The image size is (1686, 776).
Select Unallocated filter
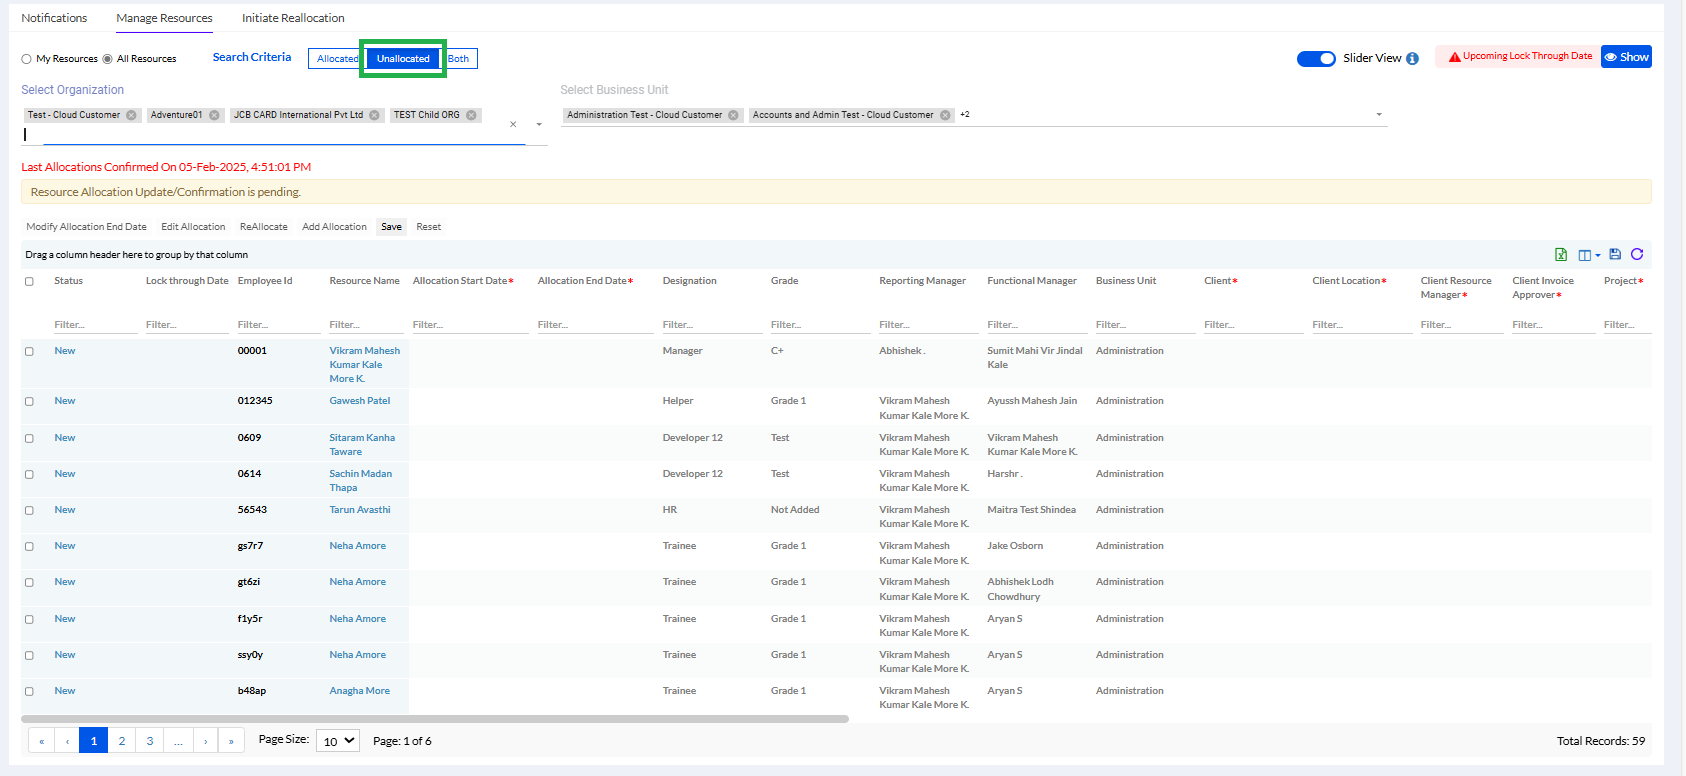pyautogui.click(x=403, y=59)
